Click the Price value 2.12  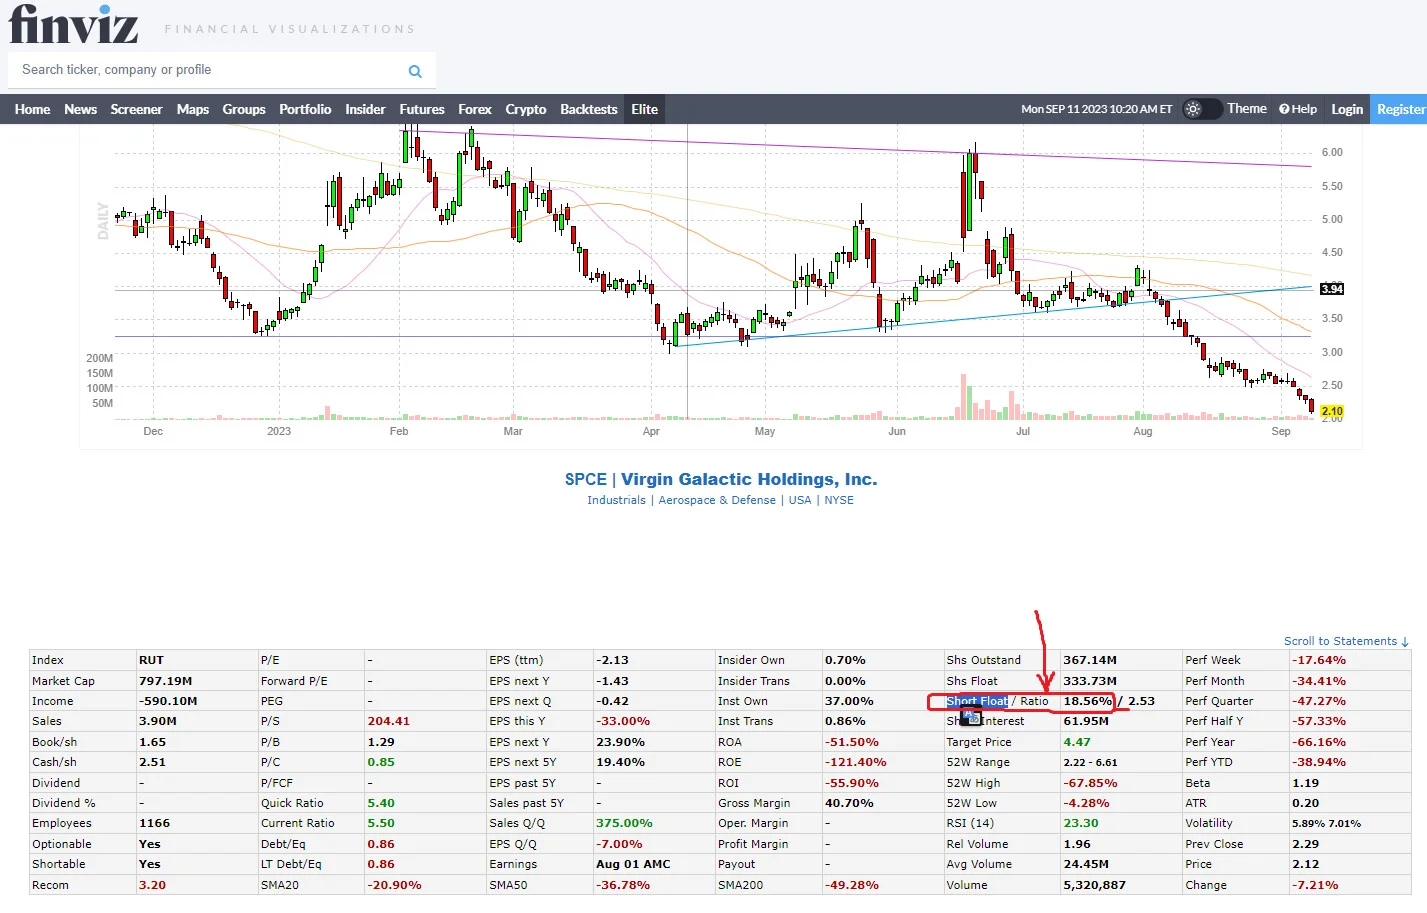point(1305,864)
